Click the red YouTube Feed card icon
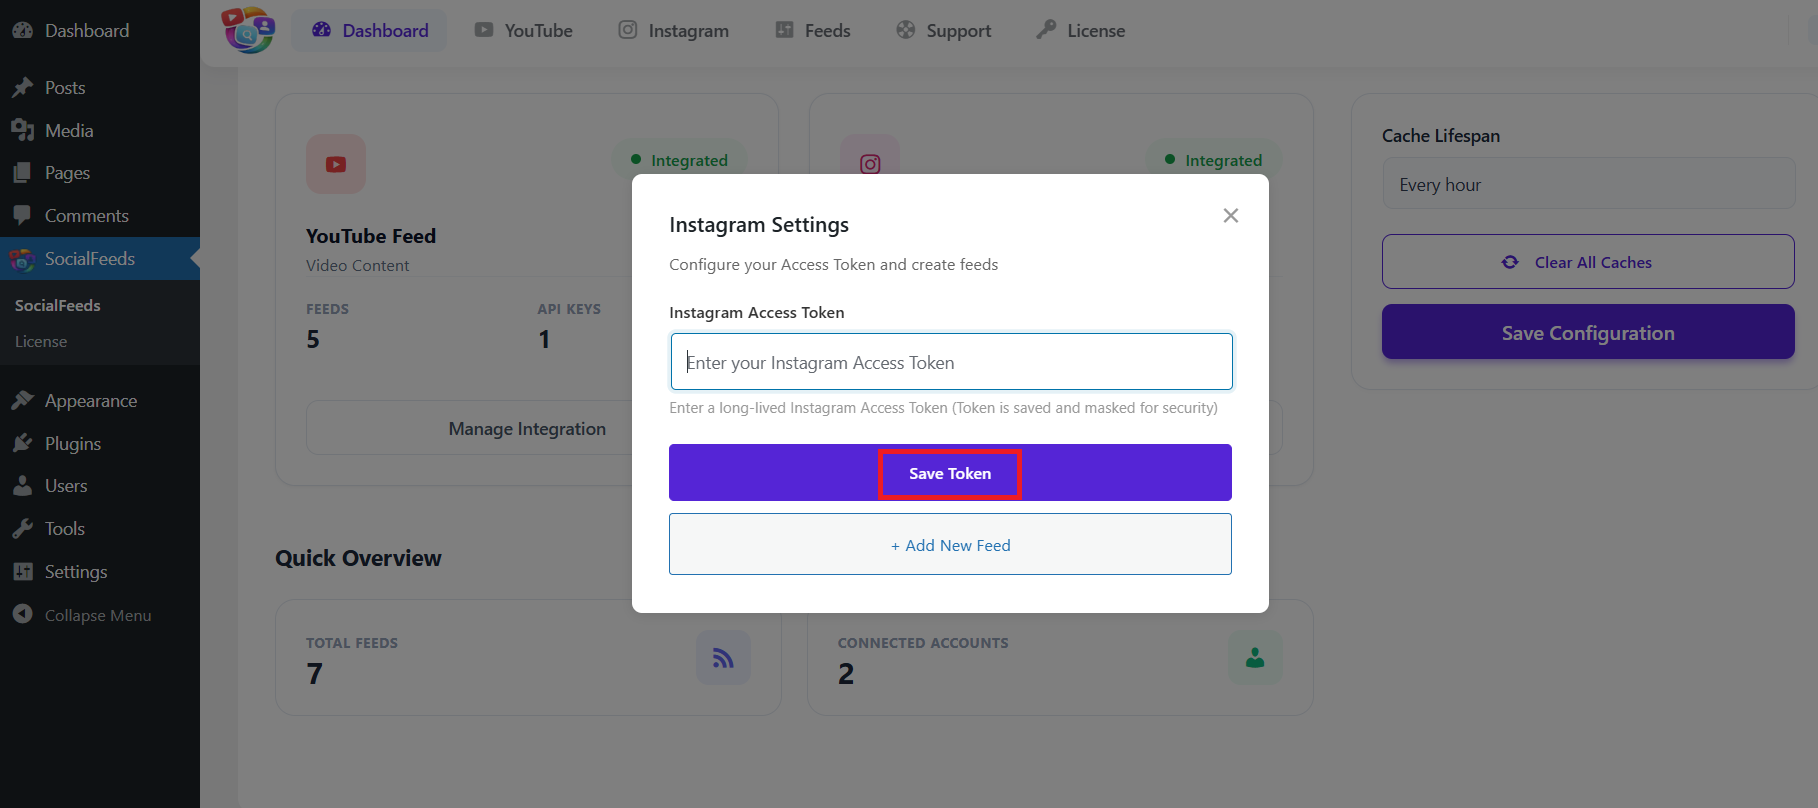 pyautogui.click(x=336, y=164)
